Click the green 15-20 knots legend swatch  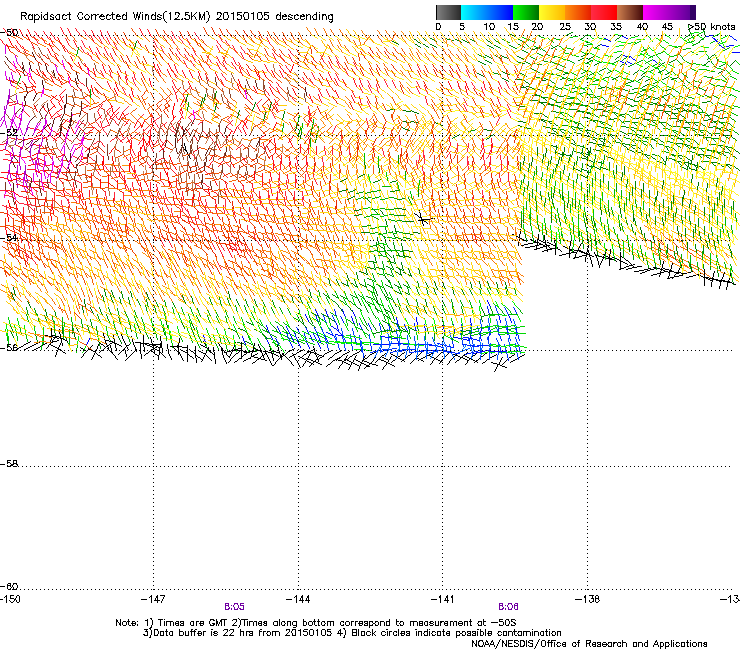(x=526, y=12)
